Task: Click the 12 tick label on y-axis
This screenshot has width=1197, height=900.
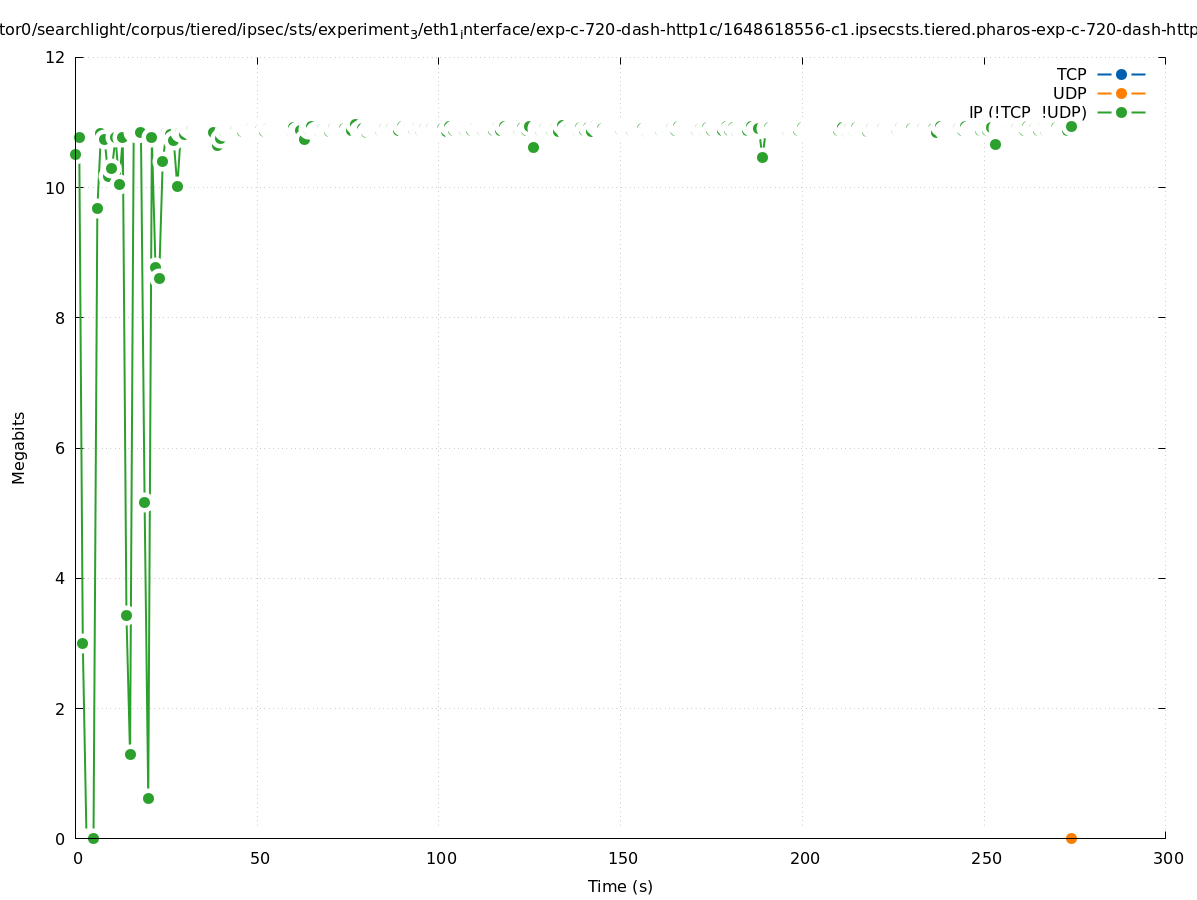Action: (56, 57)
